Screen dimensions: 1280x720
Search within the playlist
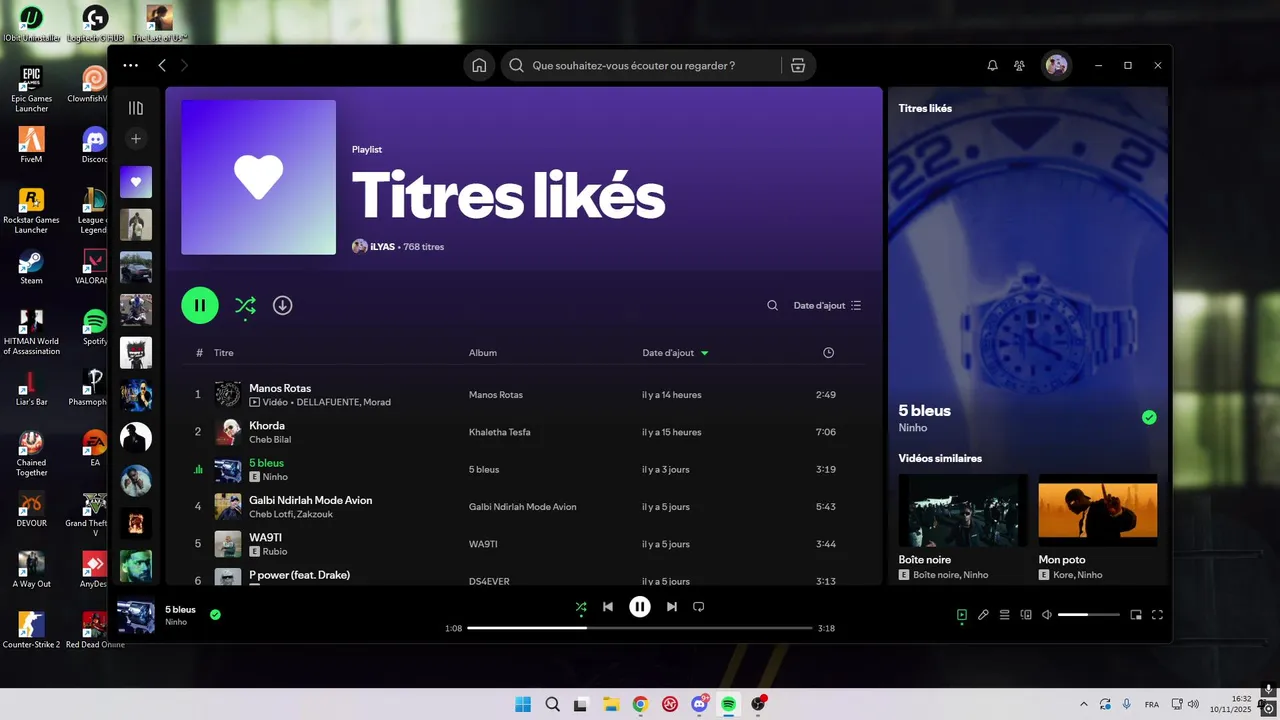tap(772, 306)
